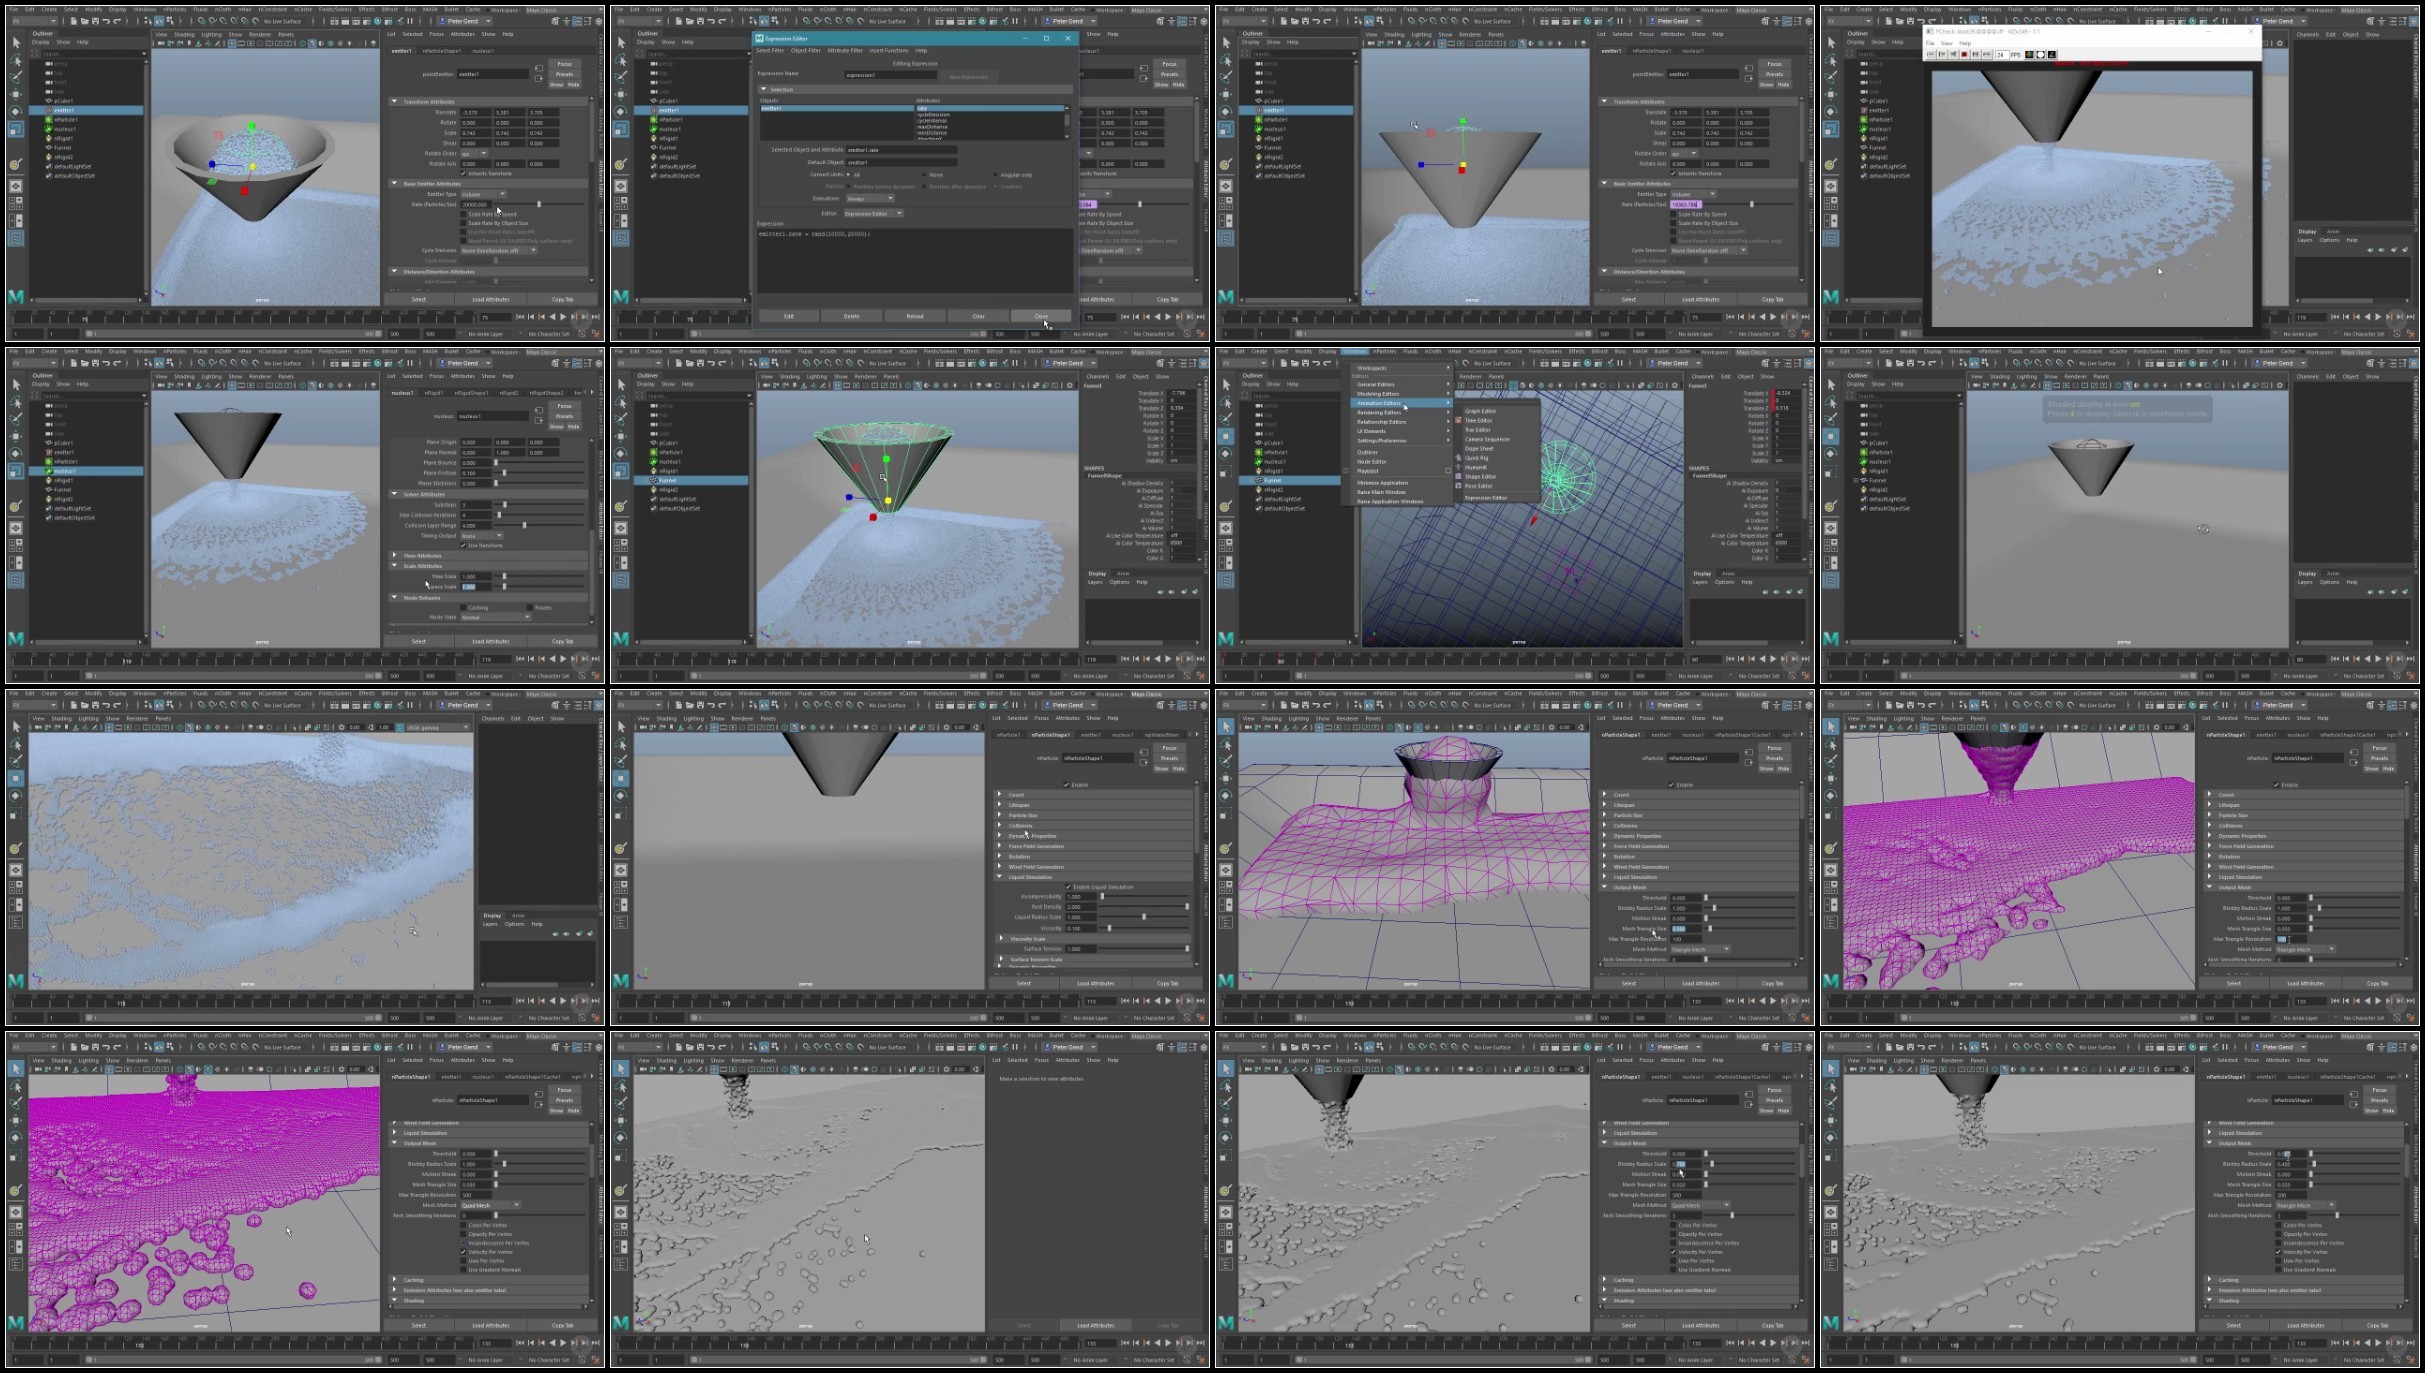This screenshot has width=2425, height=1373.
Task: Click the Clear button in Expression Editor
Action: point(978,316)
